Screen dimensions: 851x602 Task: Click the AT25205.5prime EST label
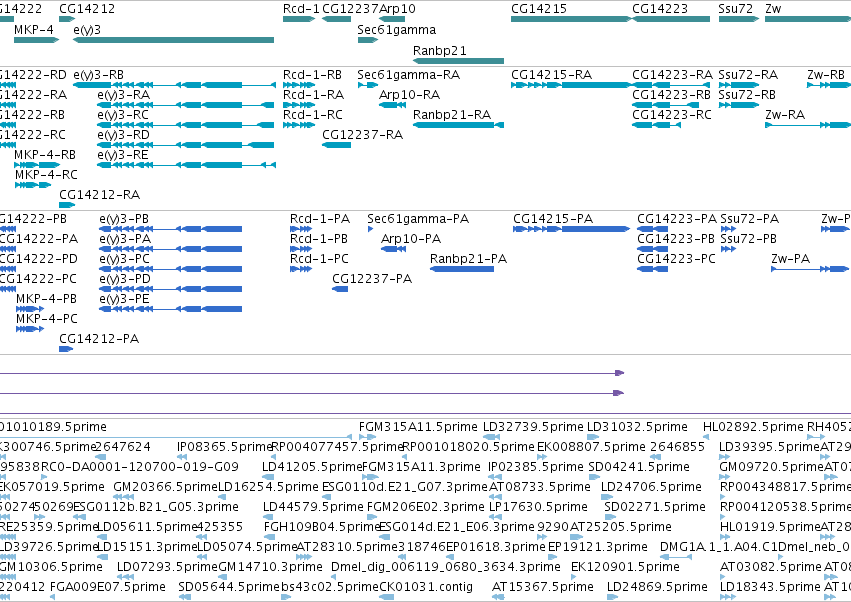click(x=620, y=527)
